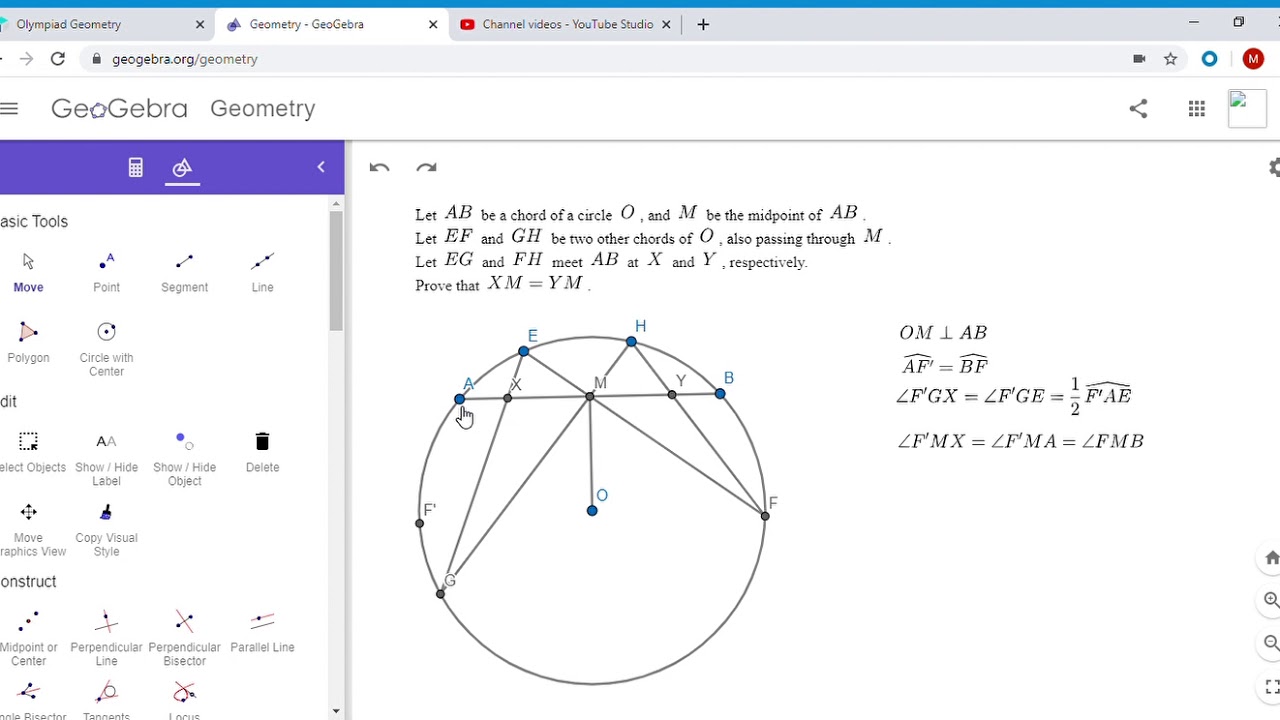
Task: Zoom out of the graphics view
Action: coord(1272,643)
